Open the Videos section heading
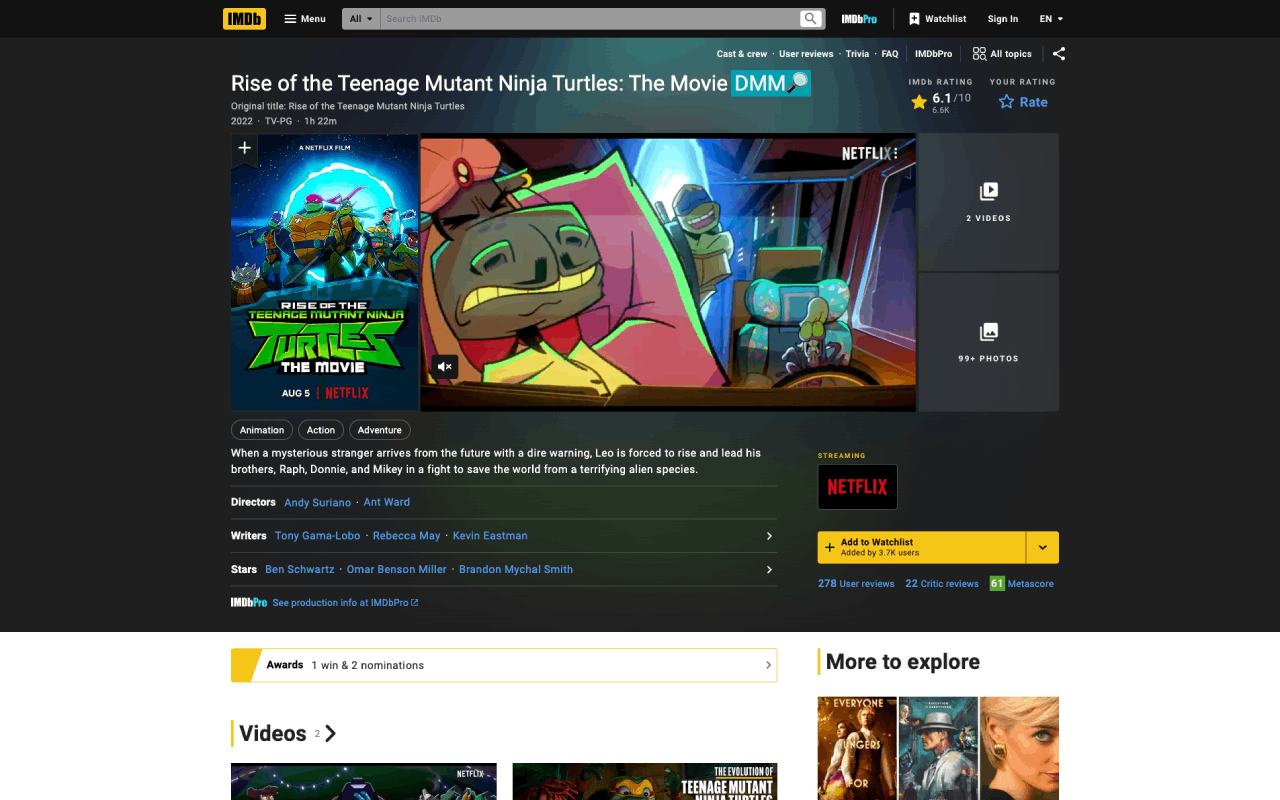The height and width of the screenshot is (800, 1280). 287,733
